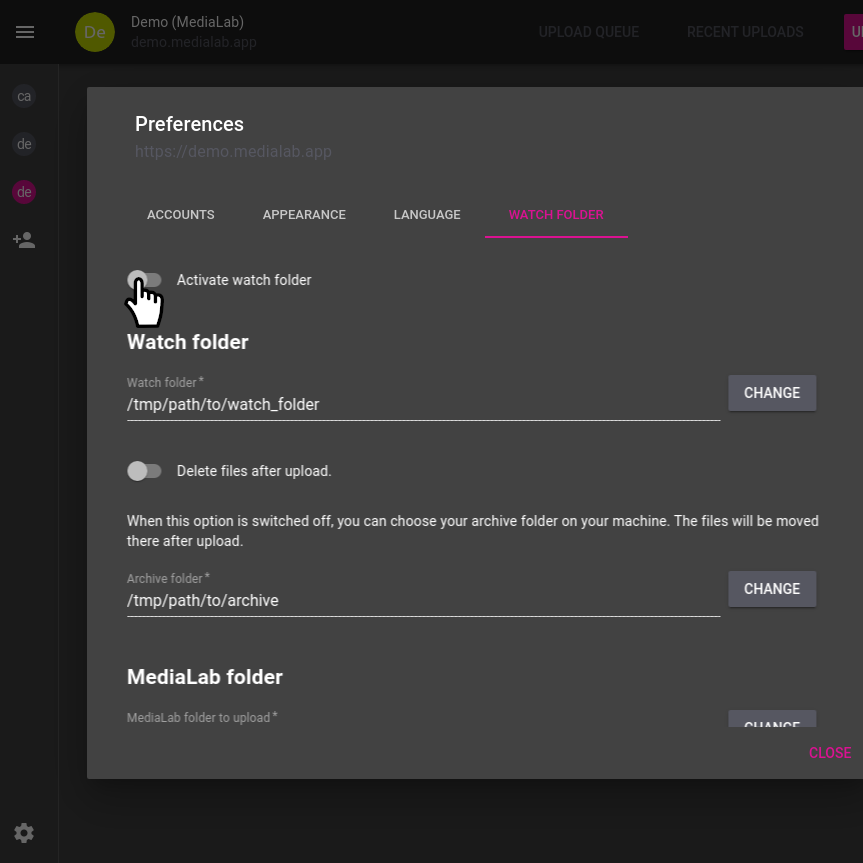Close the Preferences dialog
Viewport: 863px width, 863px height.
[x=829, y=752]
